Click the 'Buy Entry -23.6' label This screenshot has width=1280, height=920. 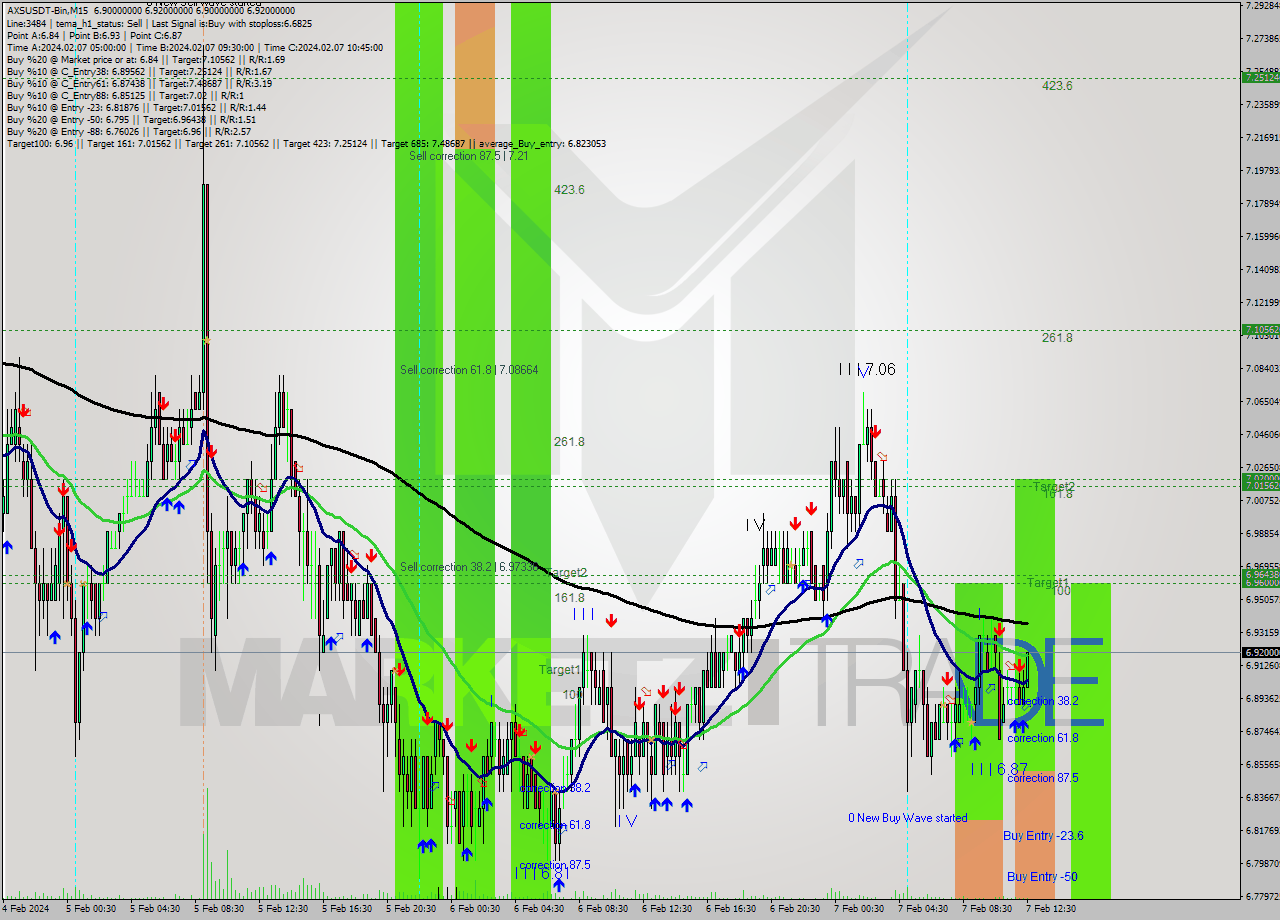pyautogui.click(x=1043, y=836)
